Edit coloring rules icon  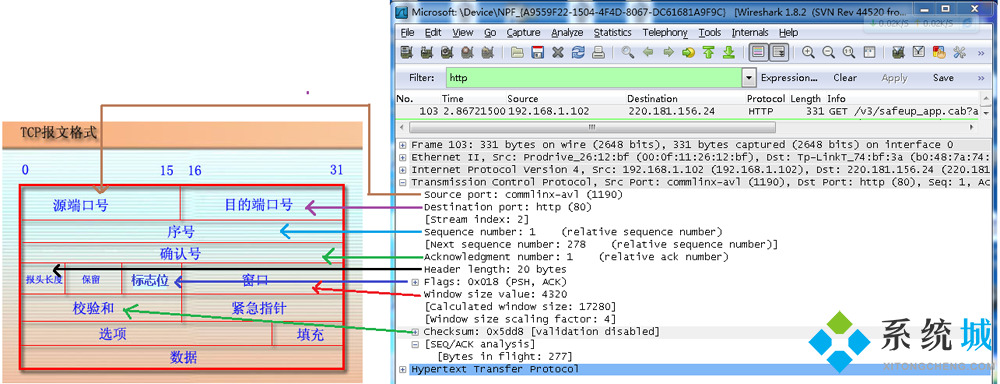click(x=939, y=52)
